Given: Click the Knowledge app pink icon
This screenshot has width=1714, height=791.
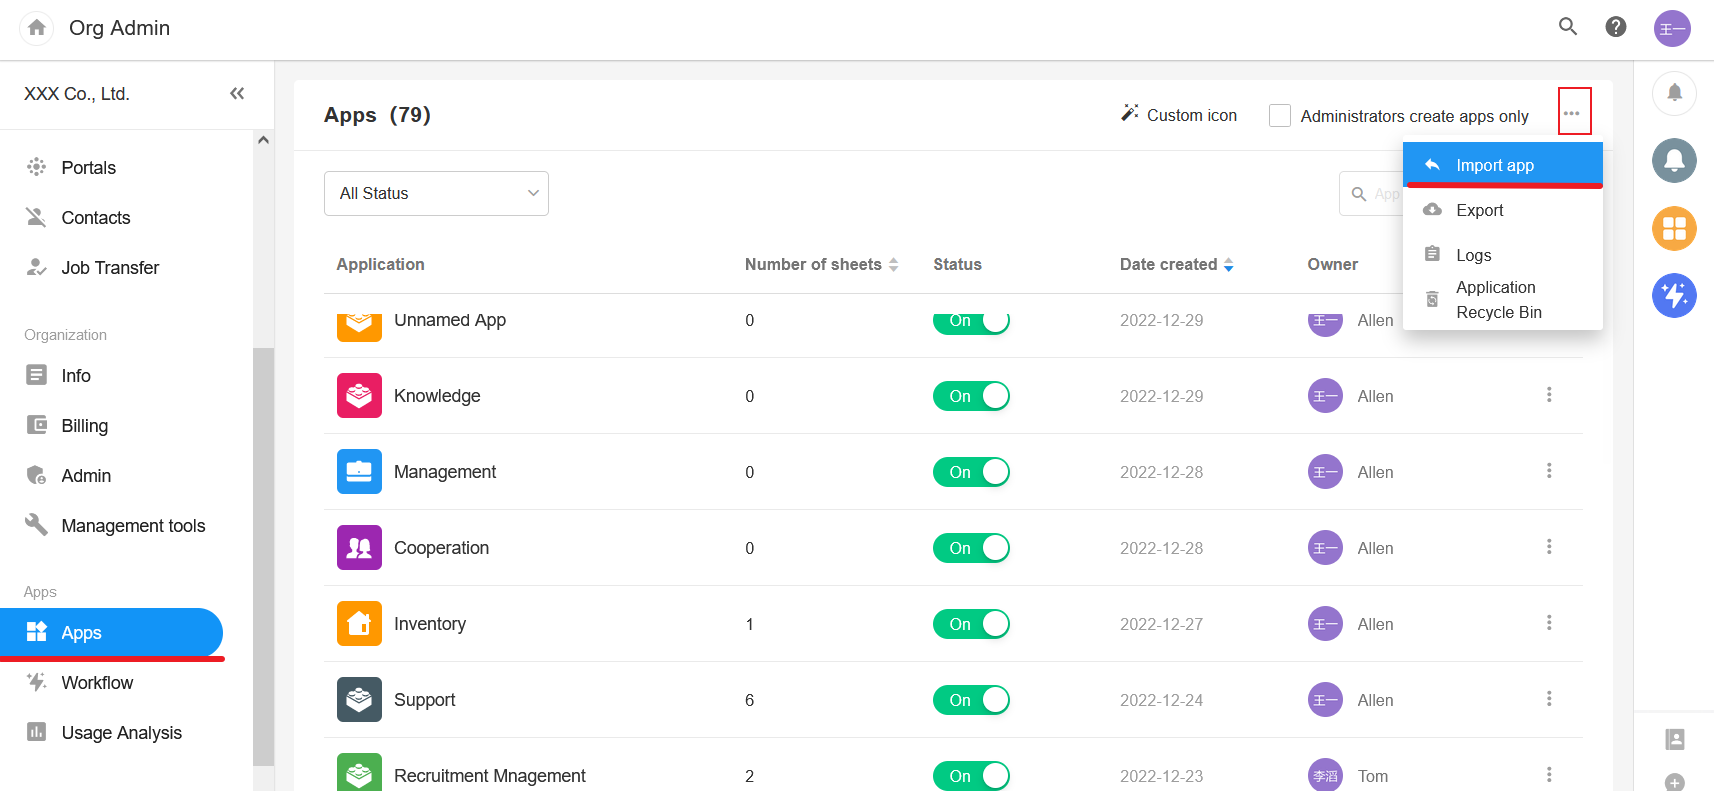Looking at the screenshot, I should point(359,396).
